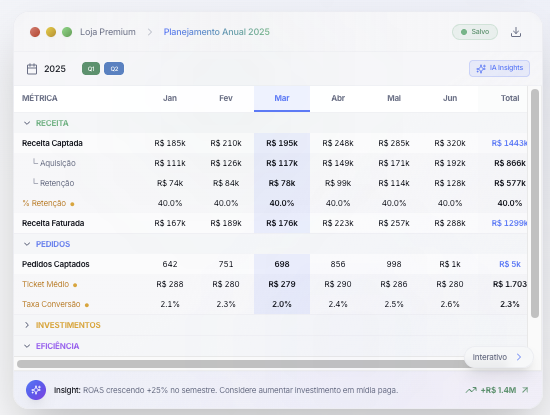Image resolution: width=550 pixels, height=415 pixels.
Task: Click the purple insight sparkle icon
Action: click(36, 390)
